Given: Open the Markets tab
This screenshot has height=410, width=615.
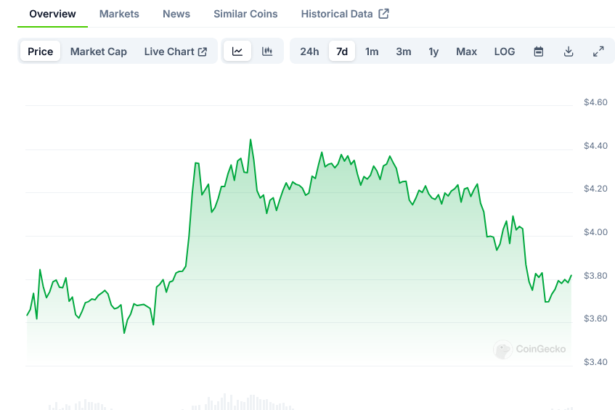Looking at the screenshot, I should 119,14.
